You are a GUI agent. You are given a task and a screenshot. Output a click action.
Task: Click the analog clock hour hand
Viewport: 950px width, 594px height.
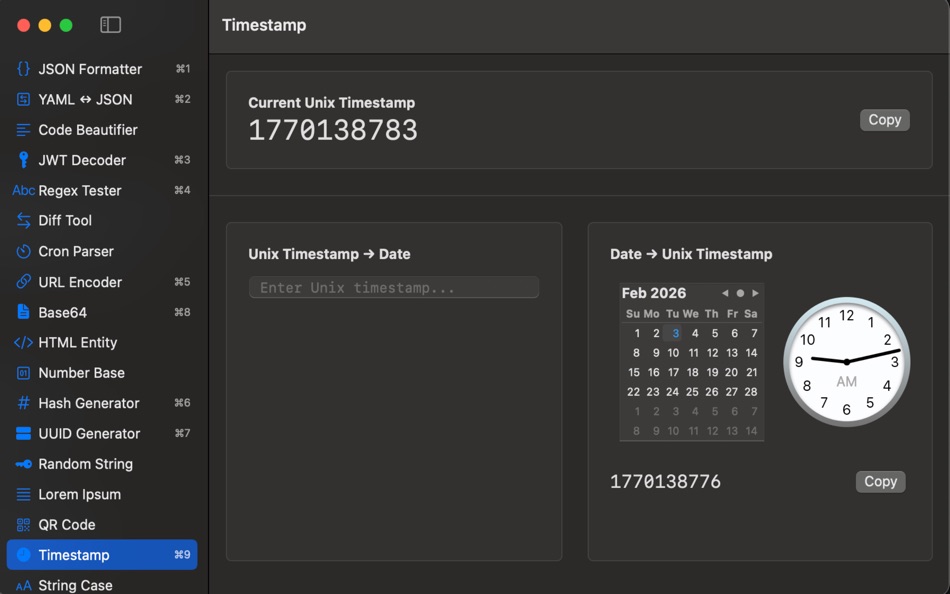point(829,360)
